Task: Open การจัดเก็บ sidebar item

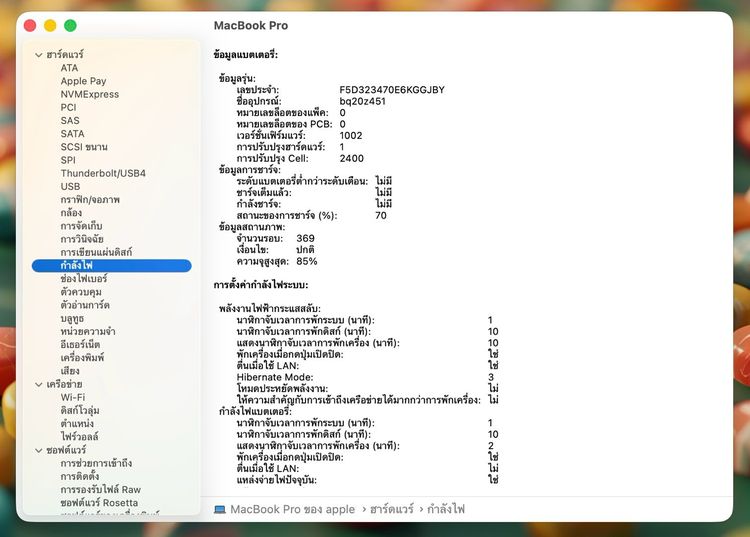Action: tap(81, 226)
